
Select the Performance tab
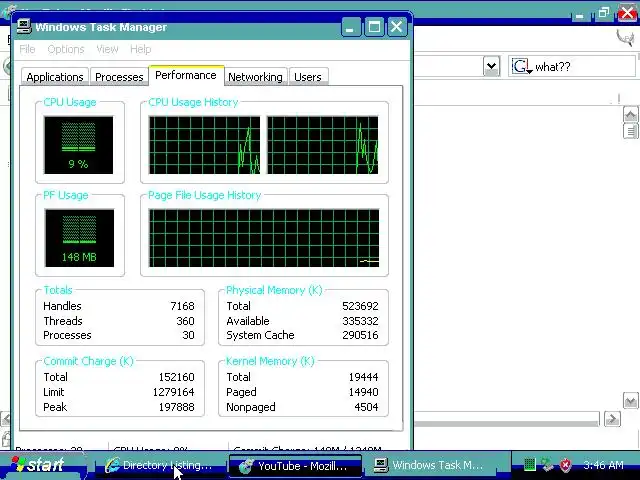186,76
